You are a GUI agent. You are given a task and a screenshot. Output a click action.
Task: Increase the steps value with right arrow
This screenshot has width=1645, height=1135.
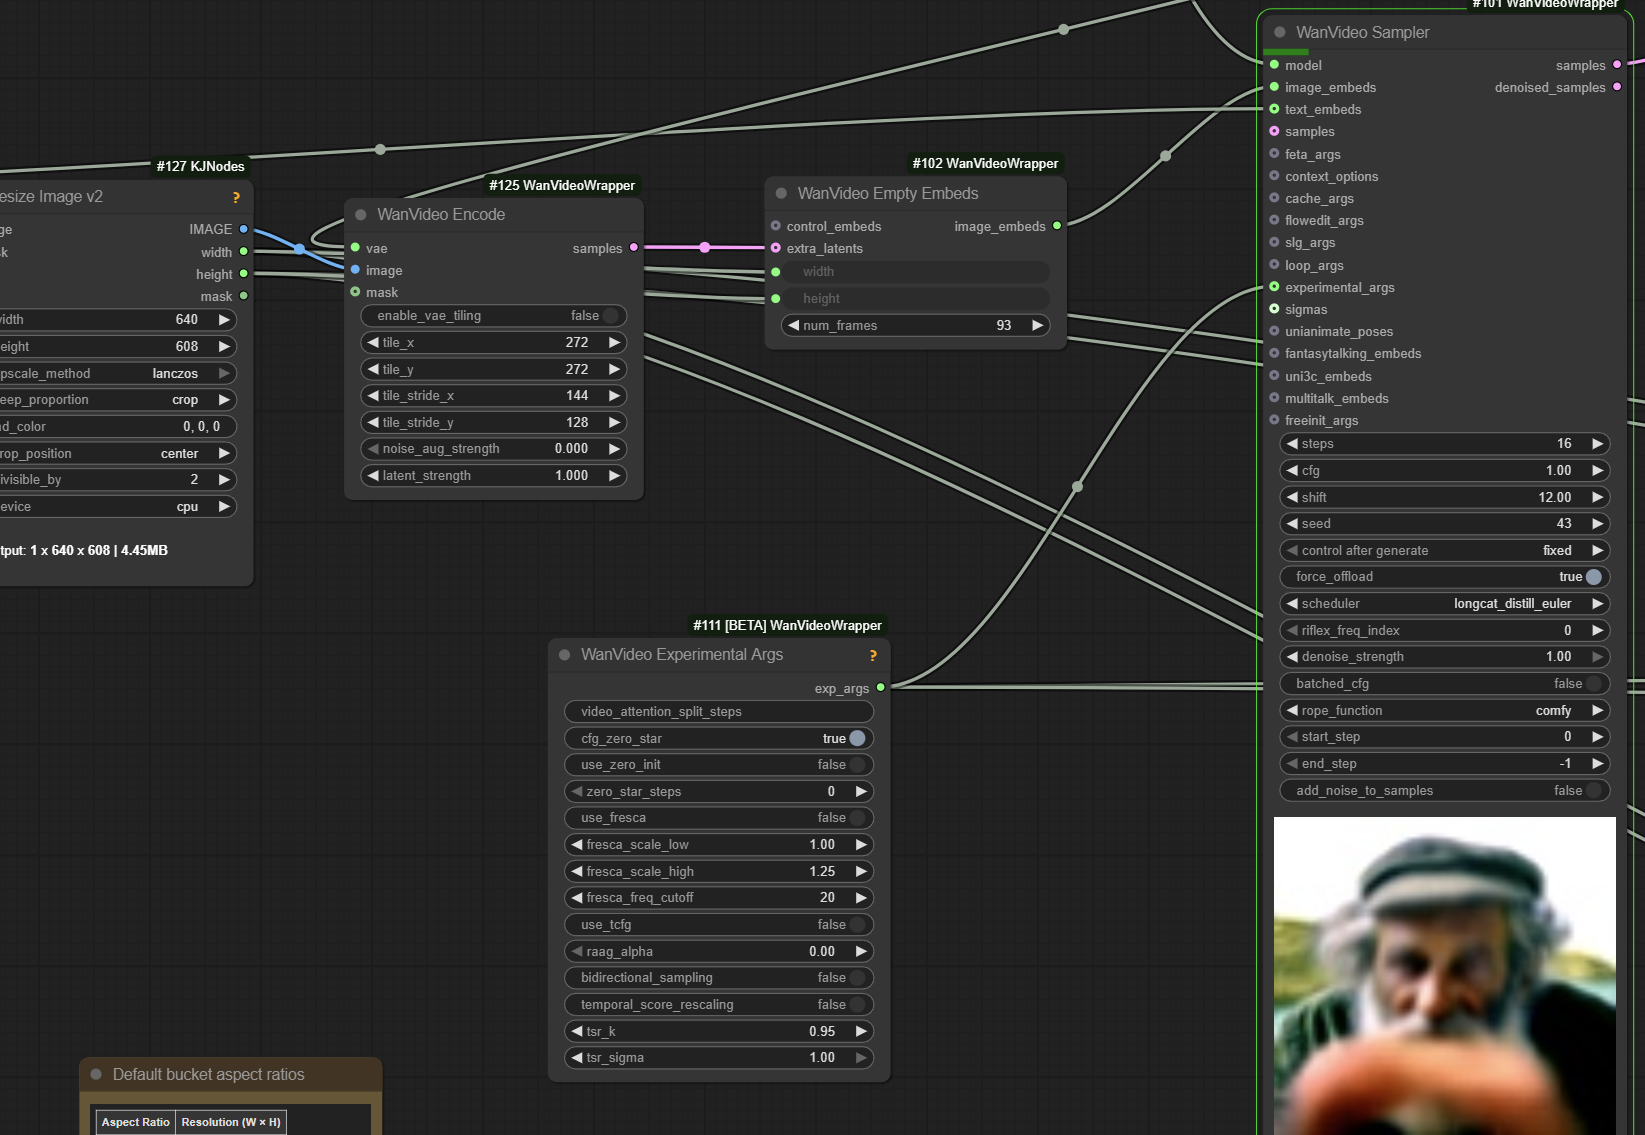[x=1597, y=444]
